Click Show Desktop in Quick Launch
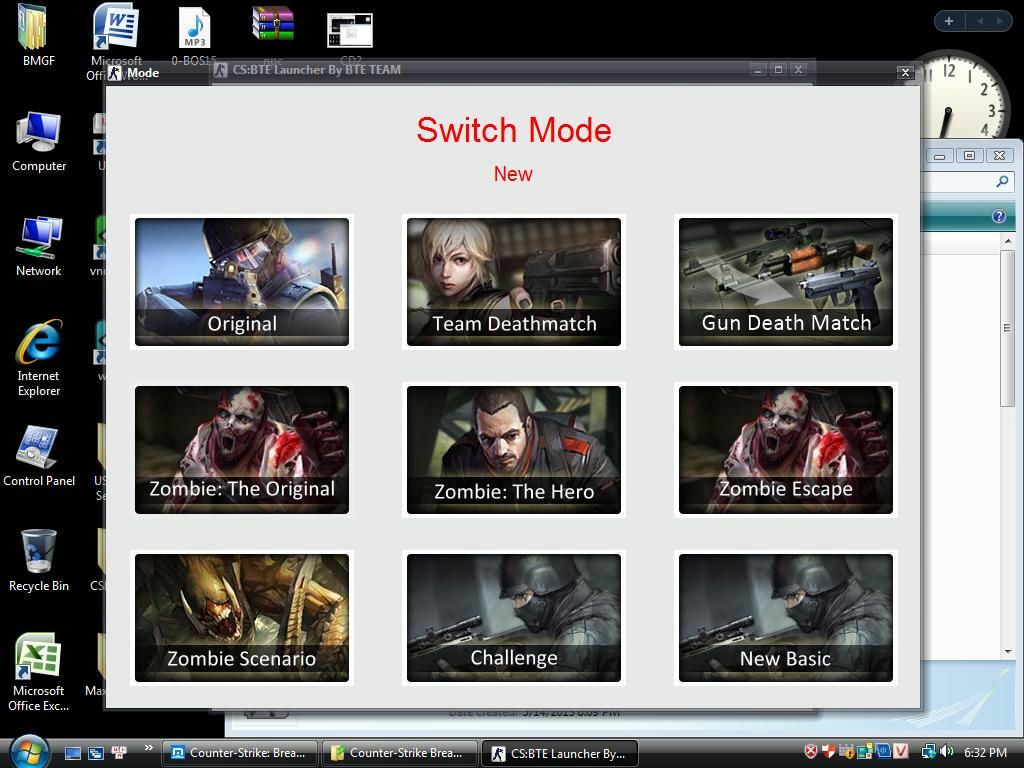 [72, 753]
